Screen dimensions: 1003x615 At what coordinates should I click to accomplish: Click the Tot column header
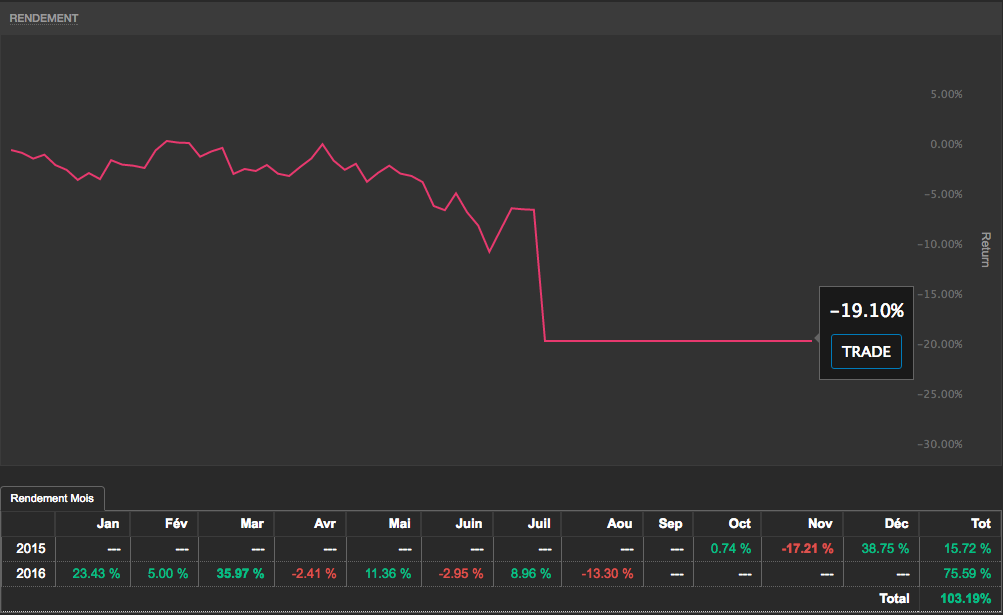tap(980, 523)
